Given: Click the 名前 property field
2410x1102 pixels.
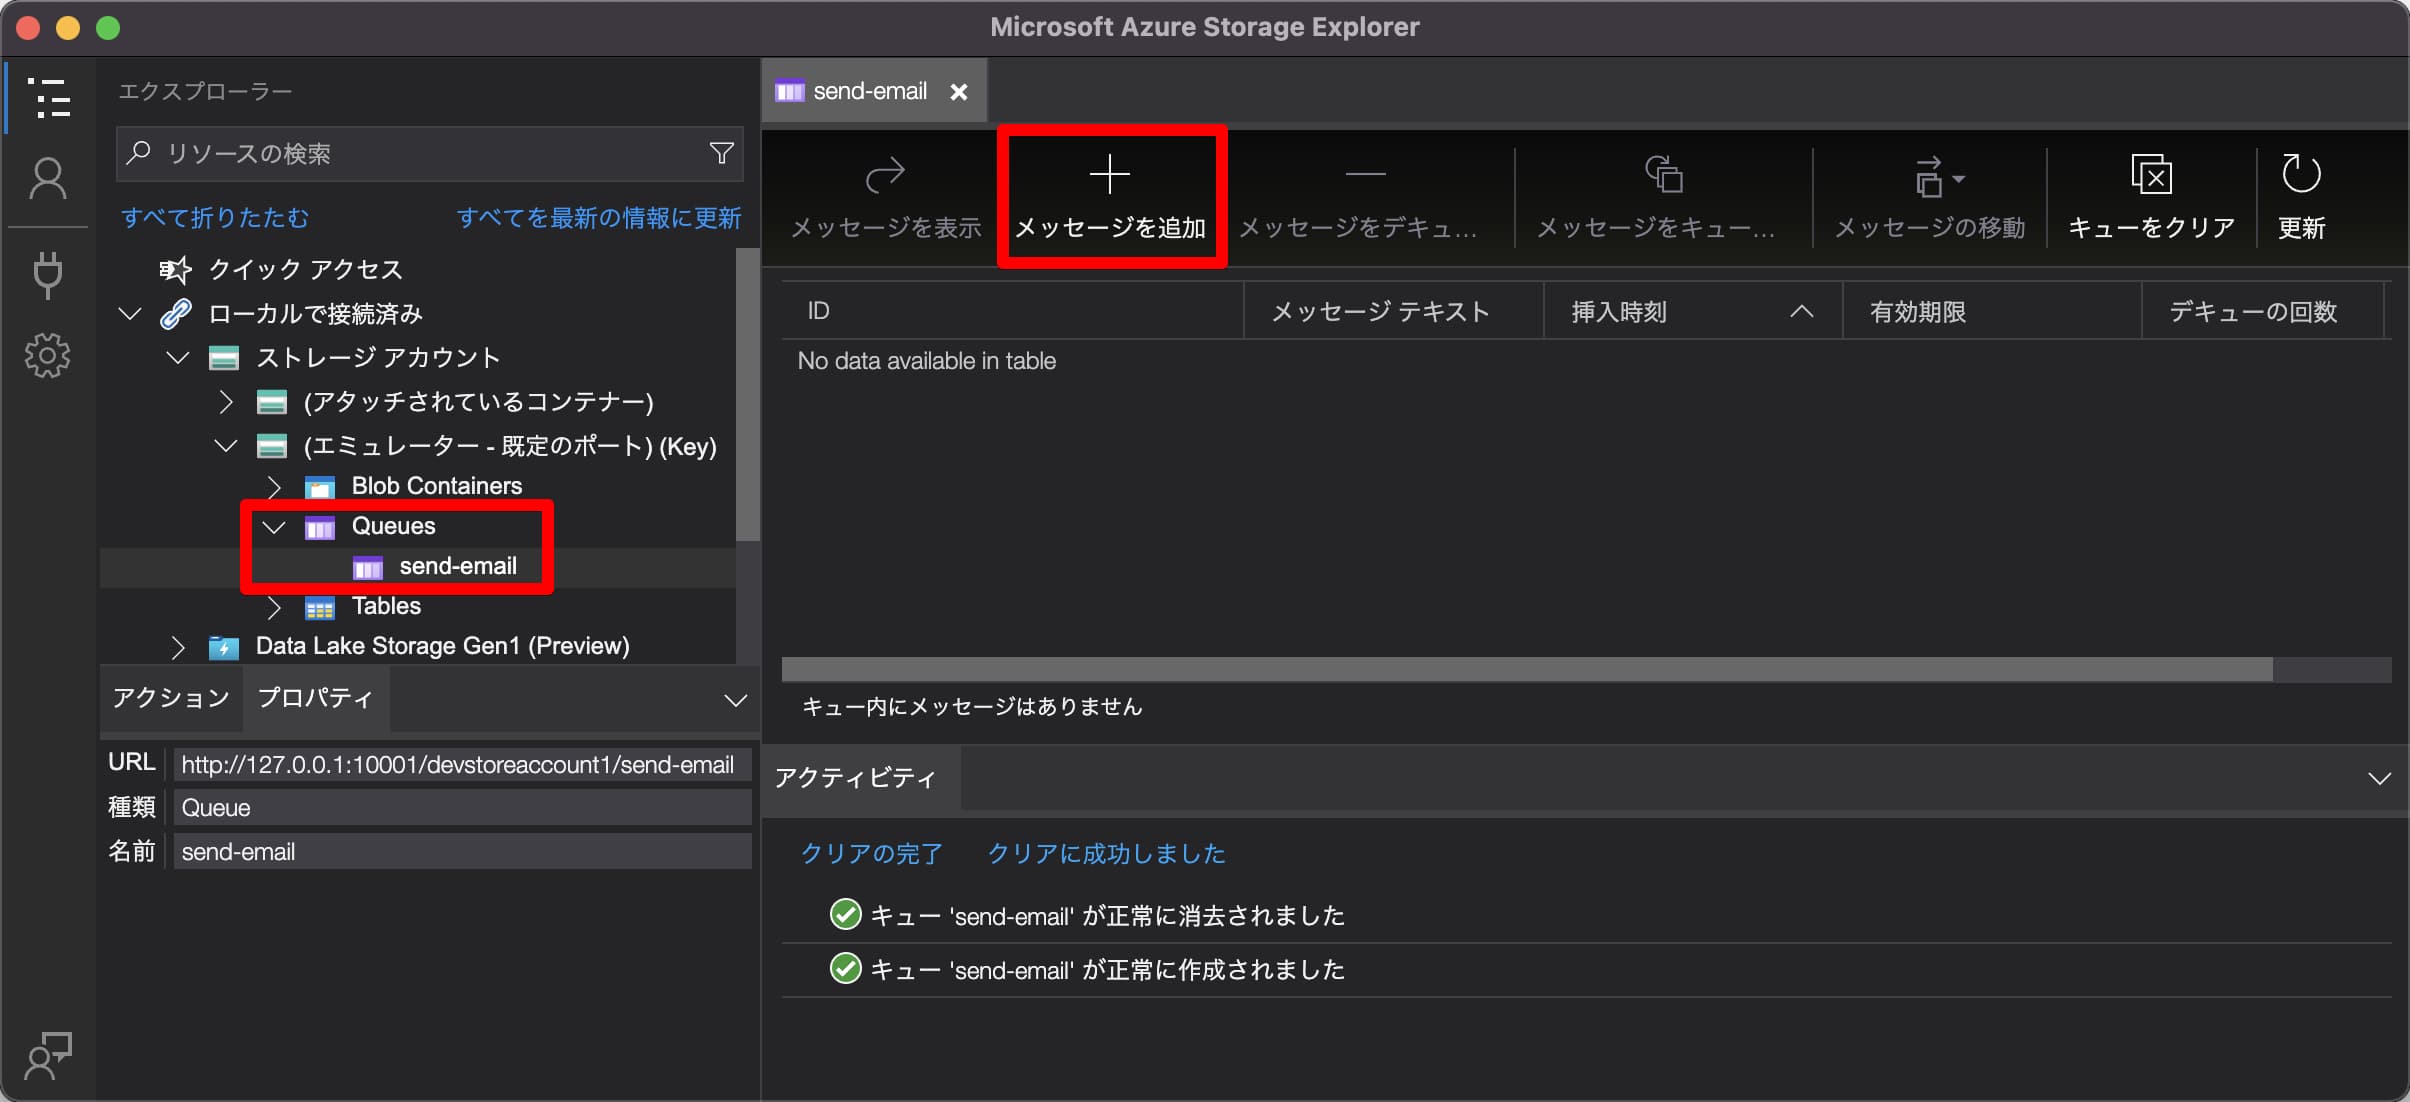Looking at the screenshot, I should coord(462,852).
